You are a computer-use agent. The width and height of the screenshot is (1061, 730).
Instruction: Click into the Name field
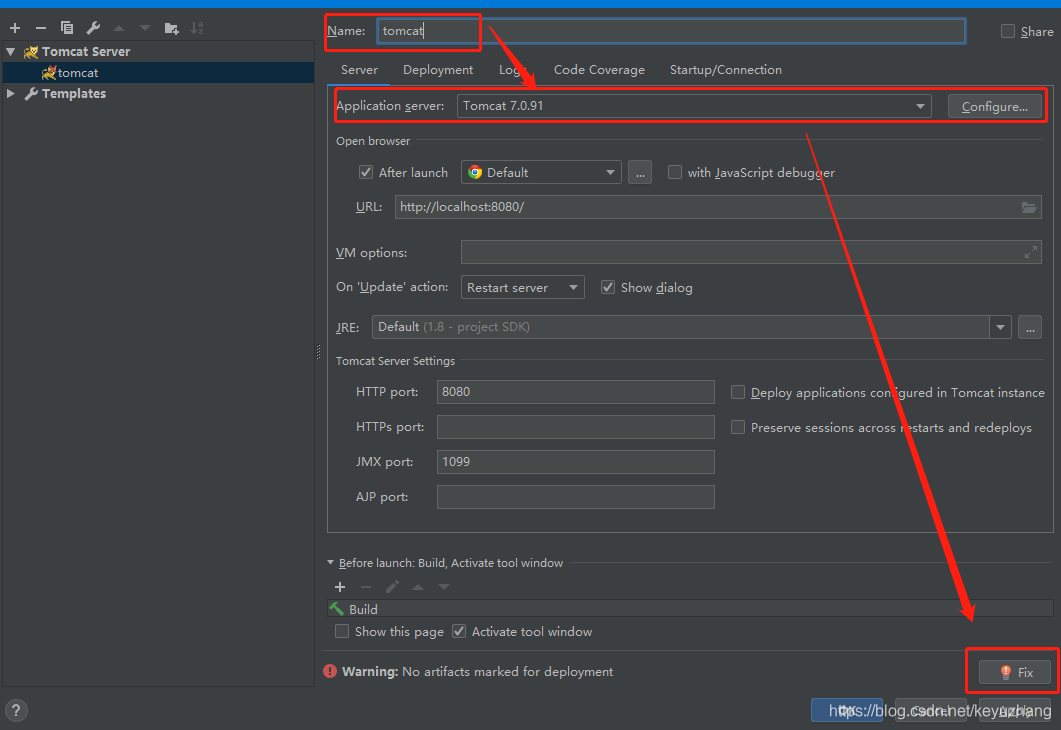(671, 31)
